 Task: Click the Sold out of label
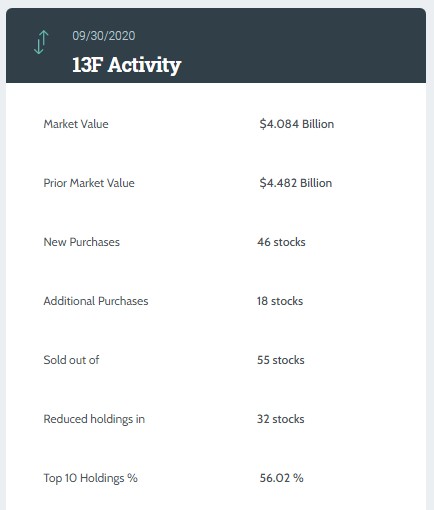coord(71,360)
